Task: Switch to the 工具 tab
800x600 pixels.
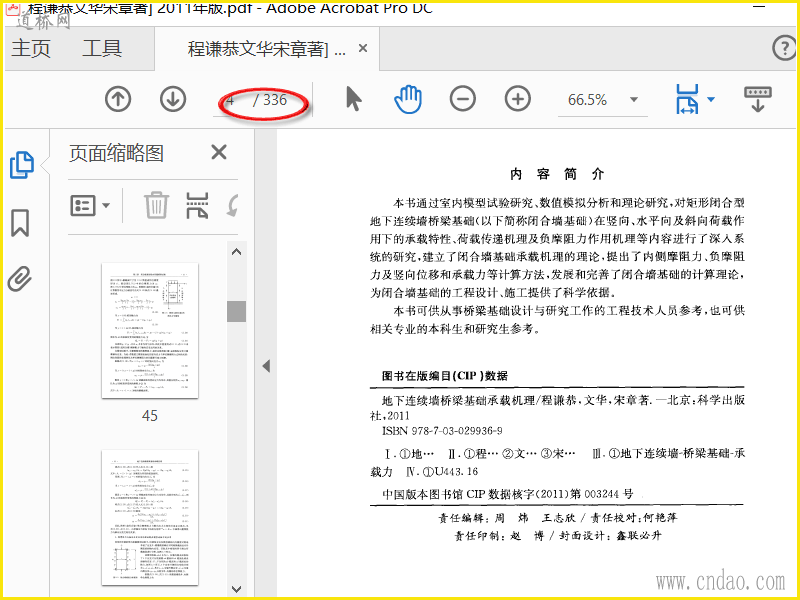Action: tap(102, 48)
